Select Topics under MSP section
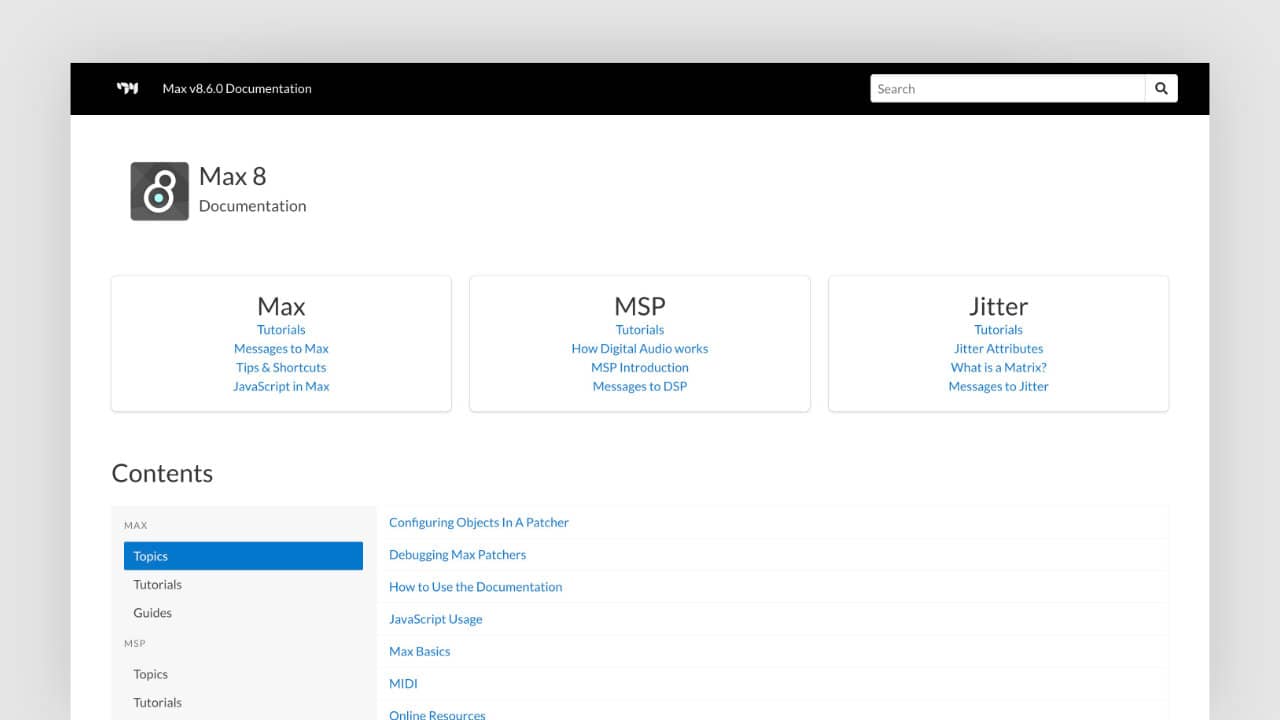The width and height of the screenshot is (1280, 720). [x=243, y=674]
